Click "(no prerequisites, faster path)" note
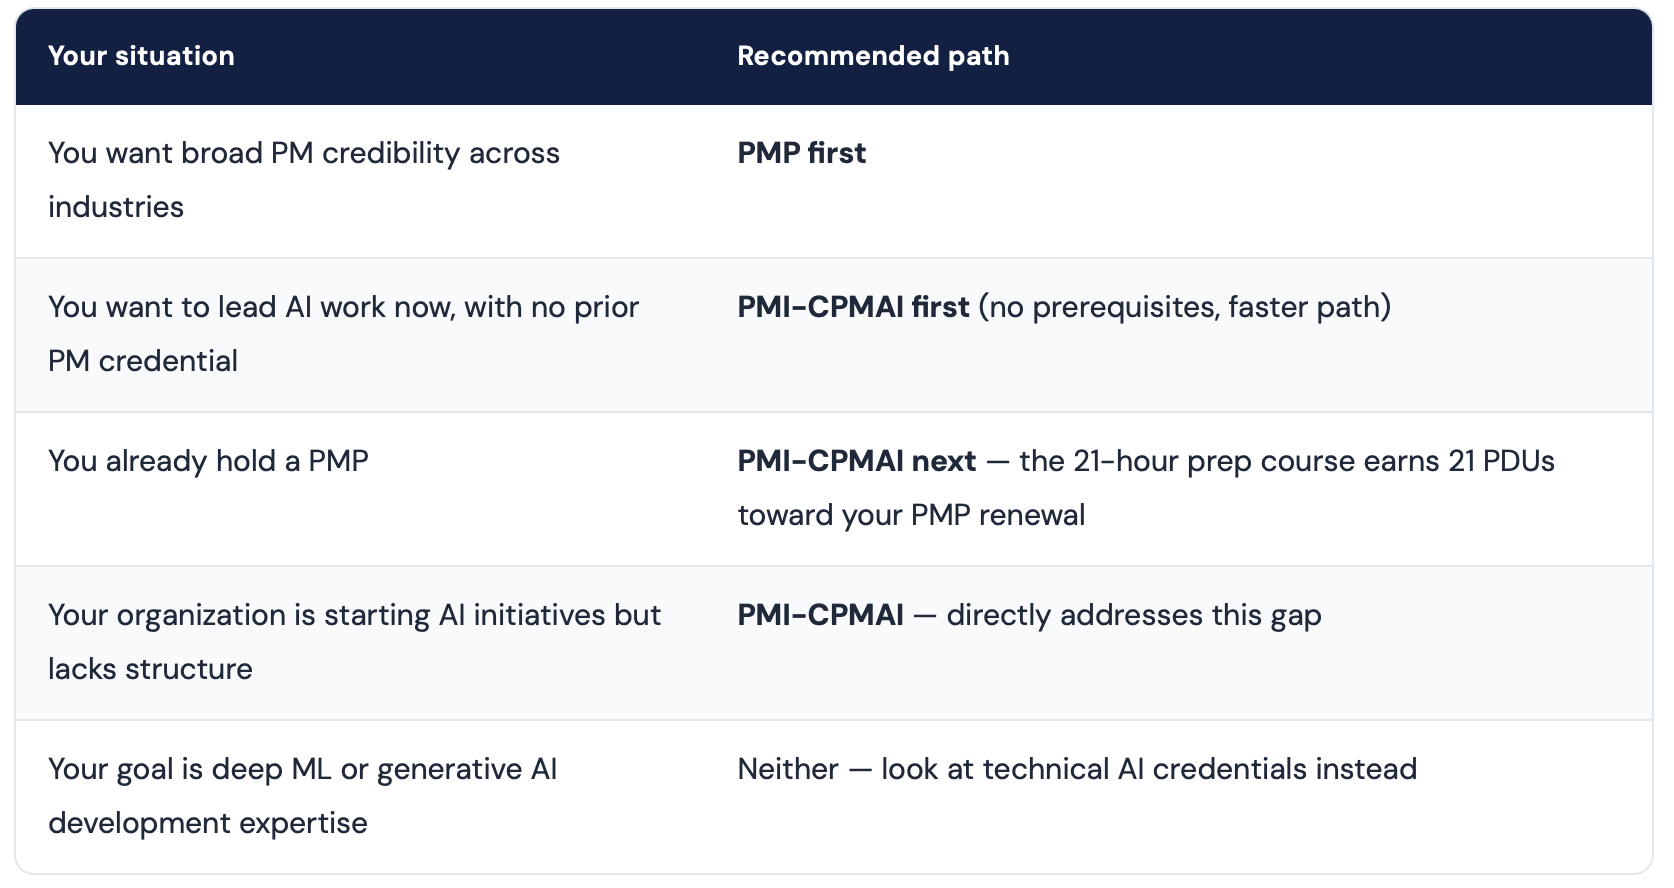The width and height of the screenshot is (1674, 888). (1184, 307)
